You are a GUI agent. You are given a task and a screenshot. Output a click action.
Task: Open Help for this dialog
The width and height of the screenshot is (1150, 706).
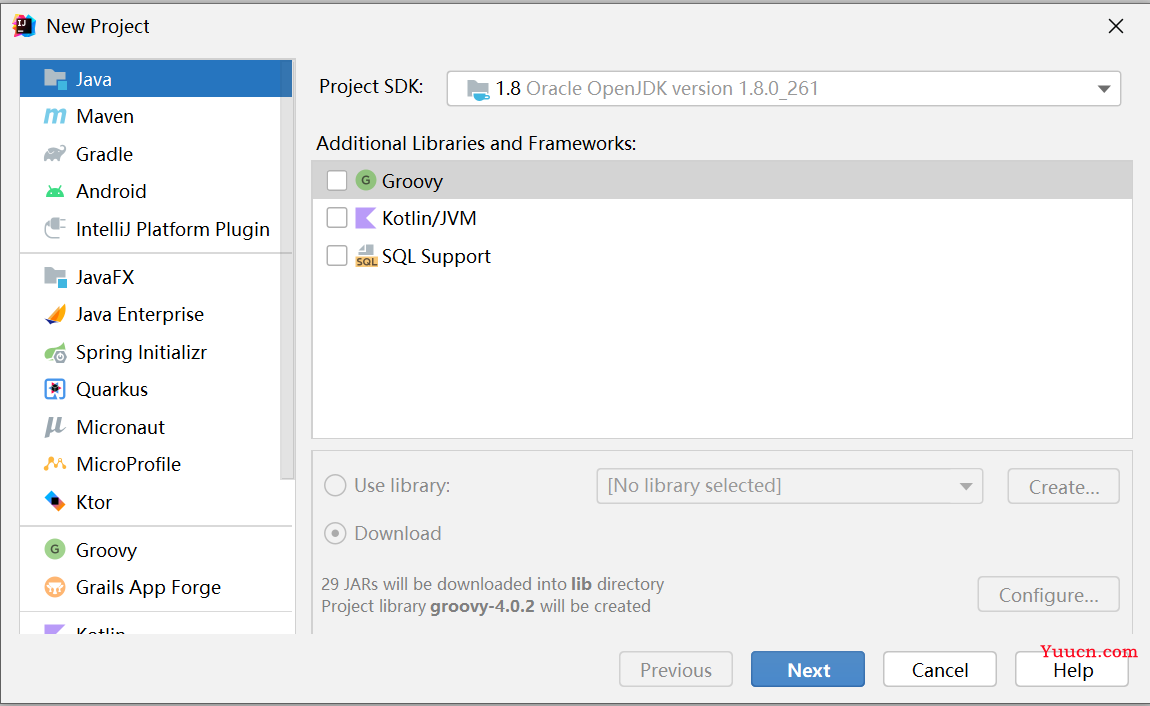(1072, 669)
